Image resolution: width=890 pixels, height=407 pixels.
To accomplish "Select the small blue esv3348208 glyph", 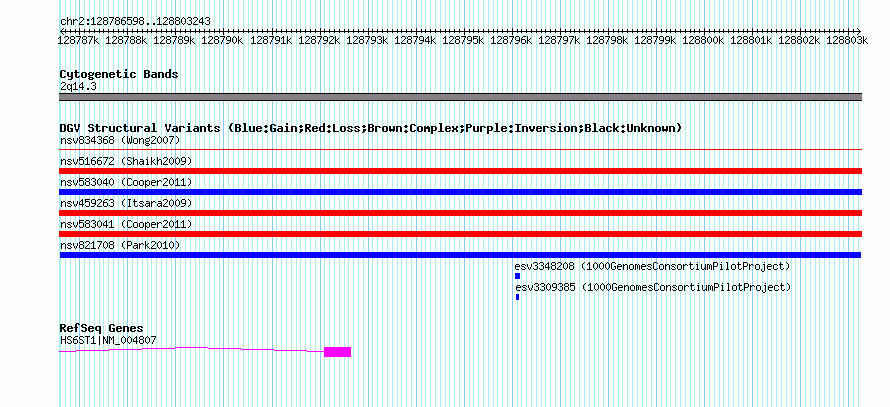I will click(518, 276).
